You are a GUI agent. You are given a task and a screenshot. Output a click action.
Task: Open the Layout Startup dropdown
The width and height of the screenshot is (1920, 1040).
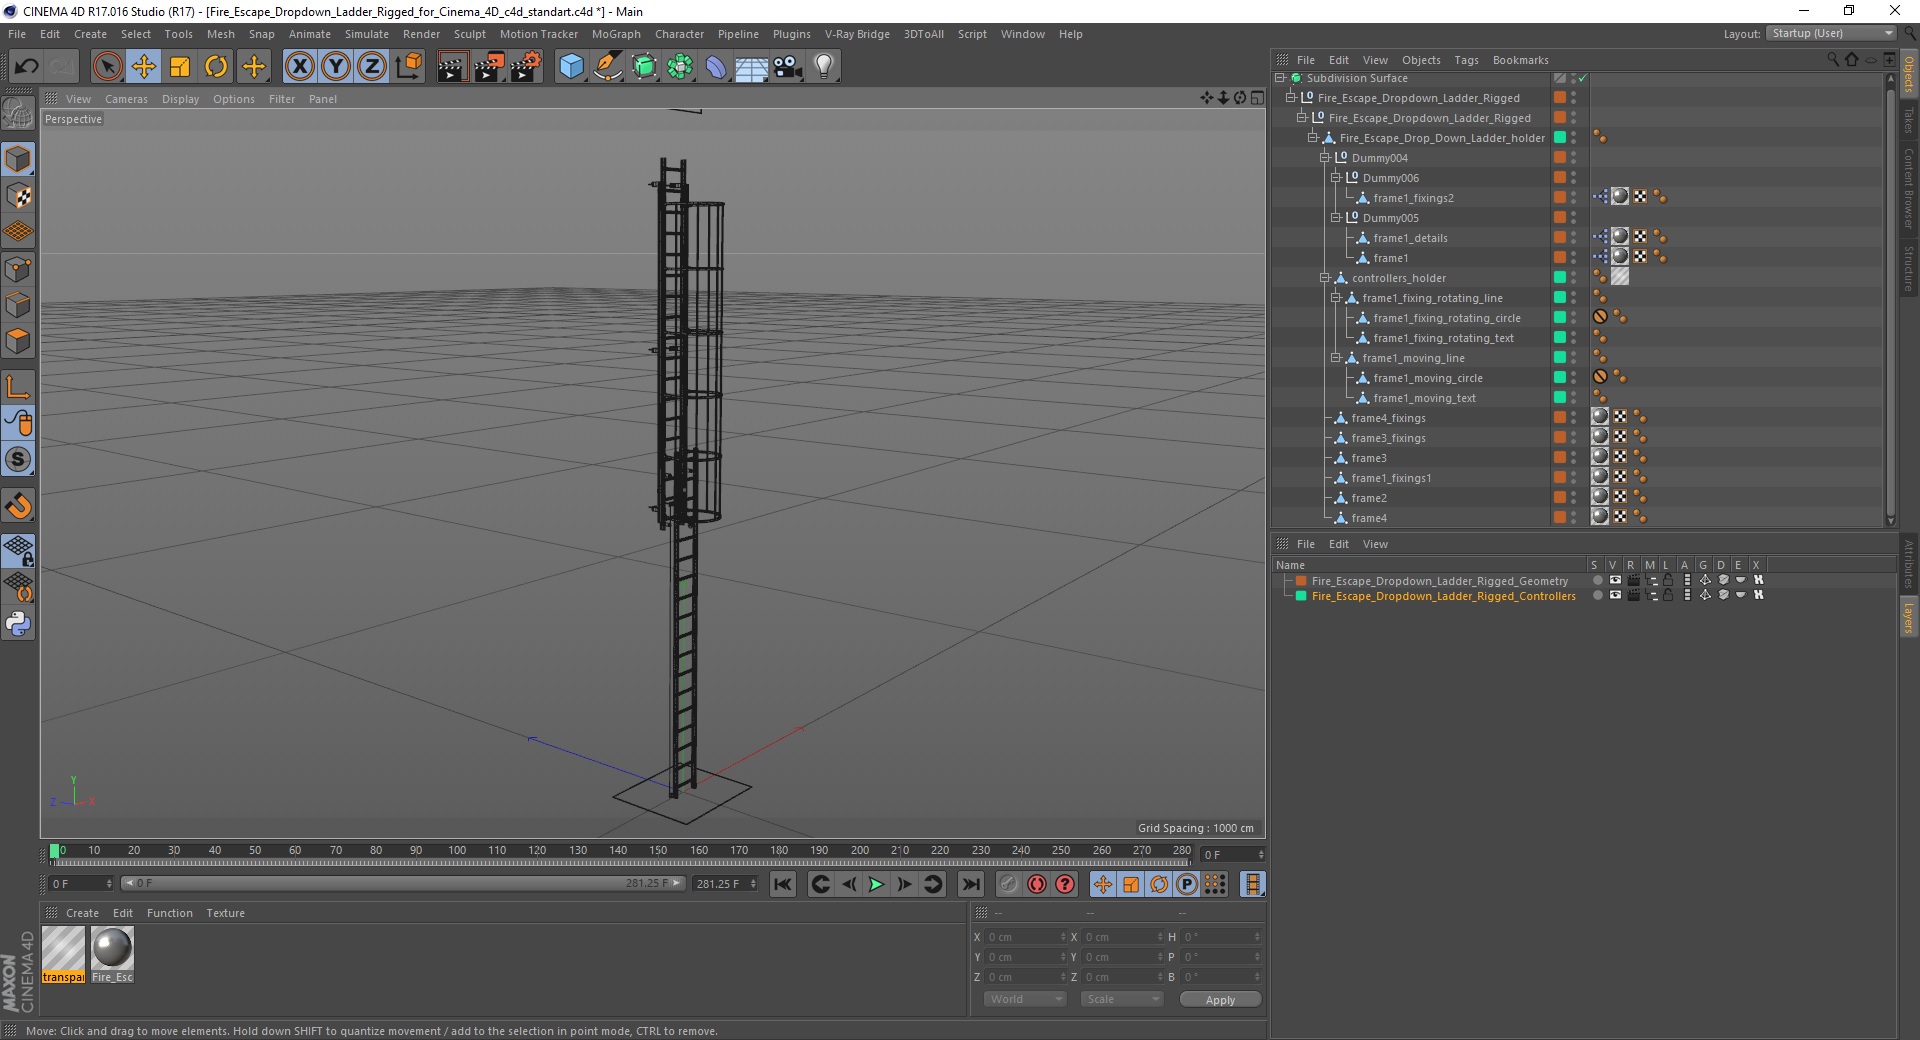(1831, 34)
